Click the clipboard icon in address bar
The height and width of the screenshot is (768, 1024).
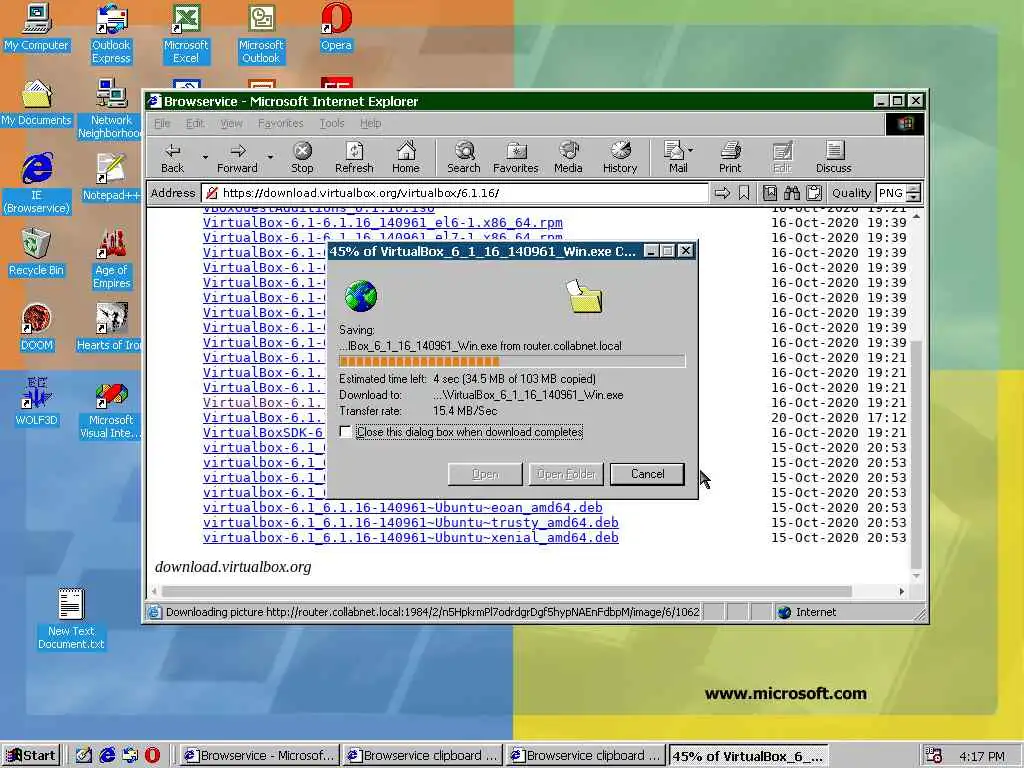point(814,193)
